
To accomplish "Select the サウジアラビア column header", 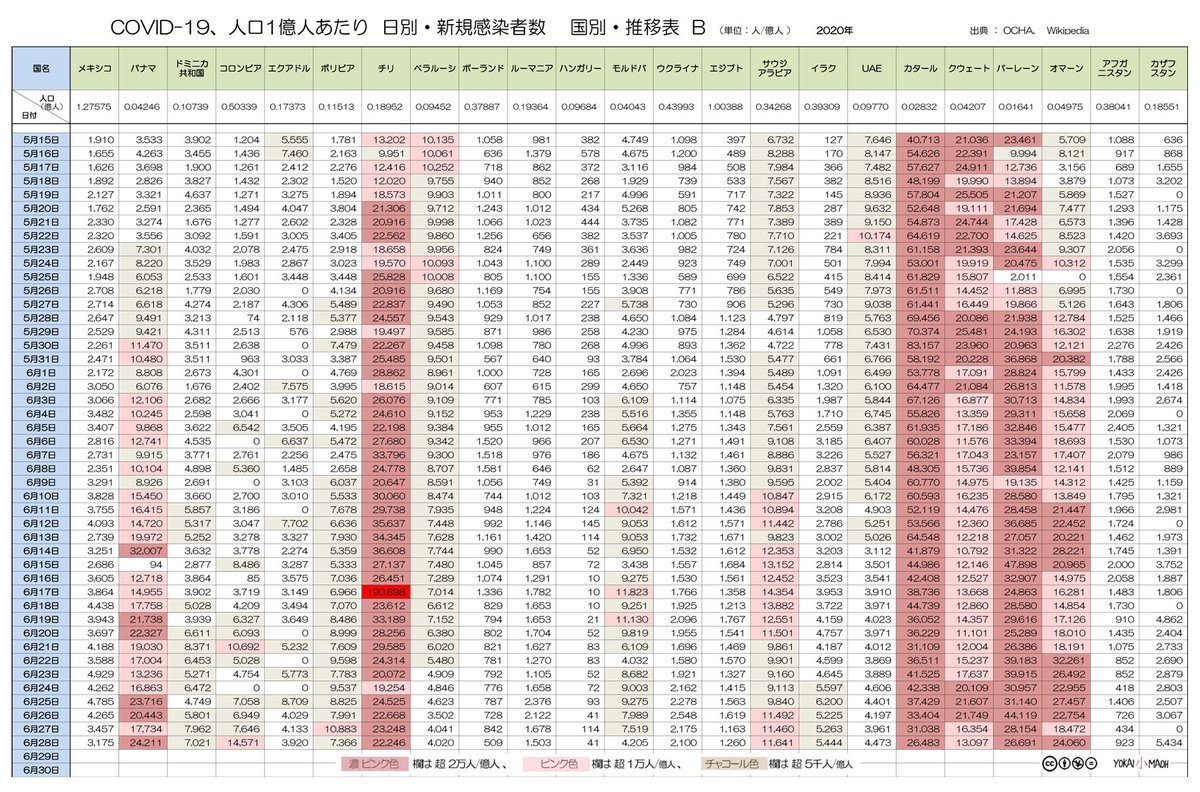I will 773,68.
